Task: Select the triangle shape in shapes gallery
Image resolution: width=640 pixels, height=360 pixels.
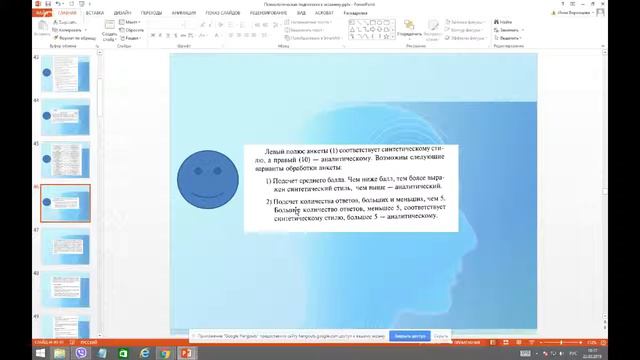Action: pos(352,29)
